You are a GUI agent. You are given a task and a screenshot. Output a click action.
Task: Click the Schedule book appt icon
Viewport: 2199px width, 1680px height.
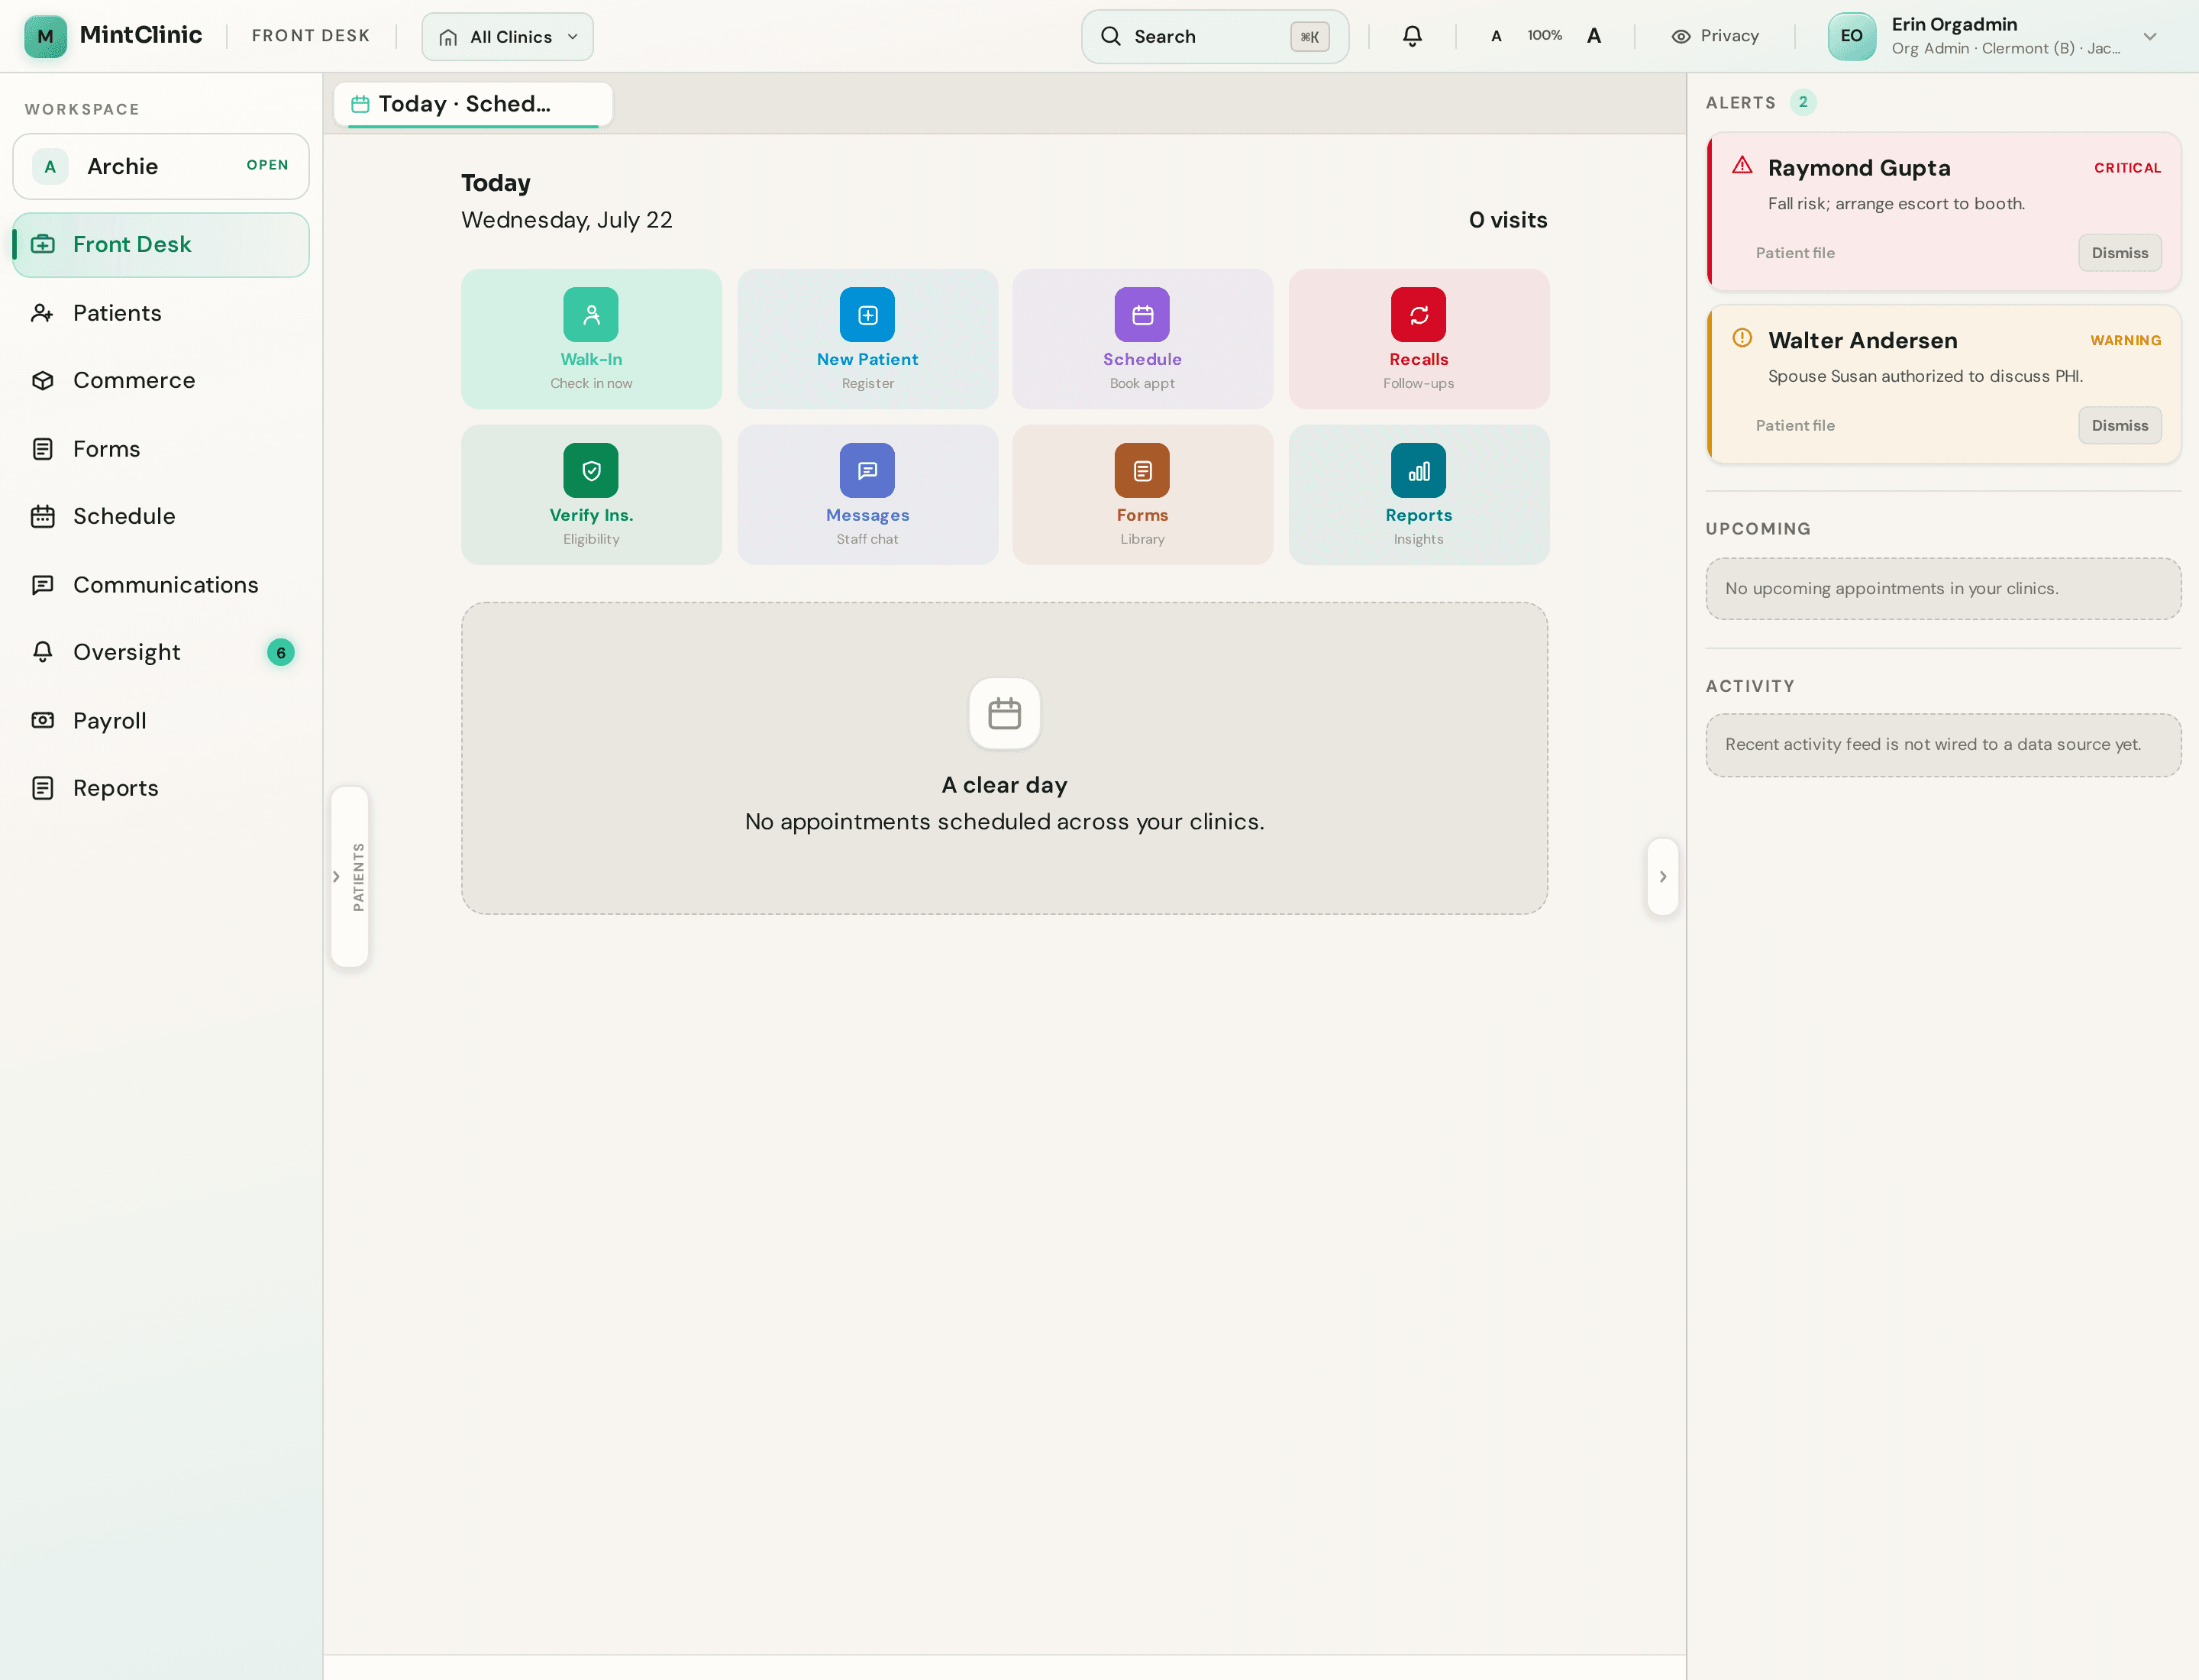tap(1142, 315)
